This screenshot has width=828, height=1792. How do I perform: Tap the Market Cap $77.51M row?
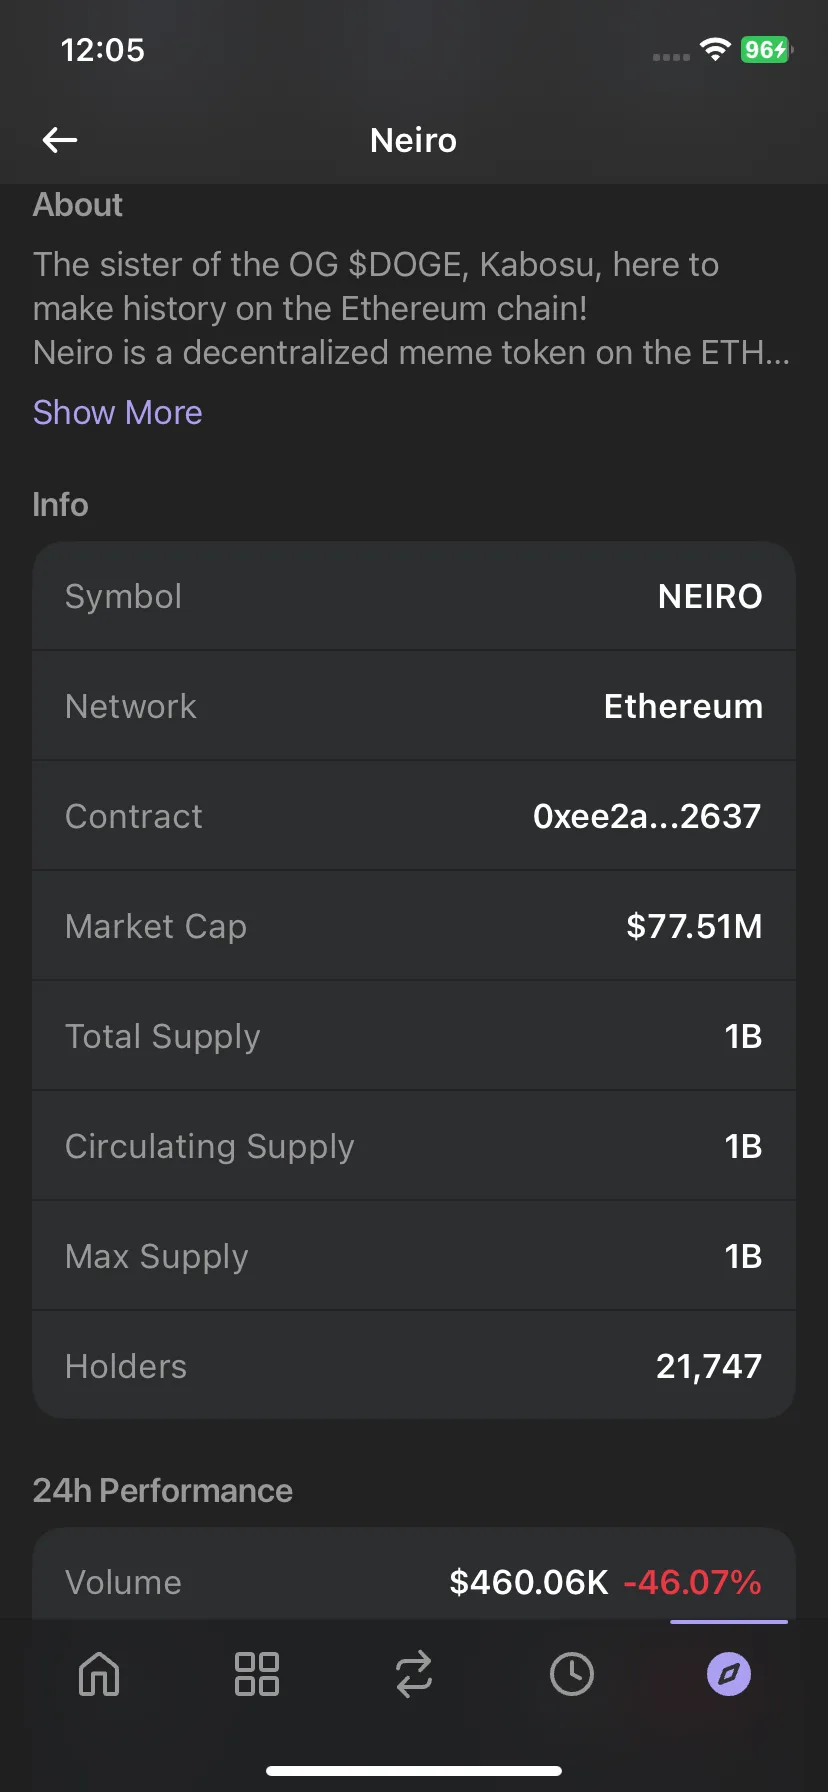pyautogui.click(x=414, y=926)
